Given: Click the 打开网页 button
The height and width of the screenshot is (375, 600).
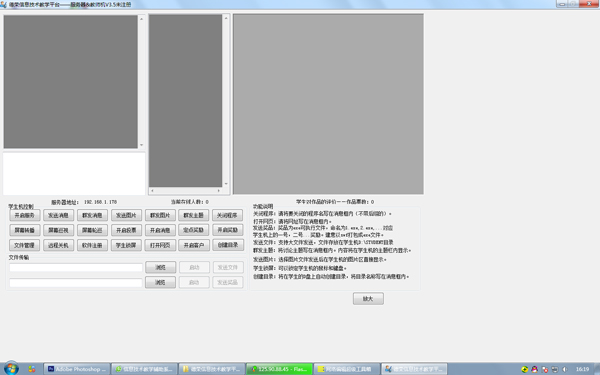Looking at the screenshot, I should pyautogui.click(x=160, y=245).
